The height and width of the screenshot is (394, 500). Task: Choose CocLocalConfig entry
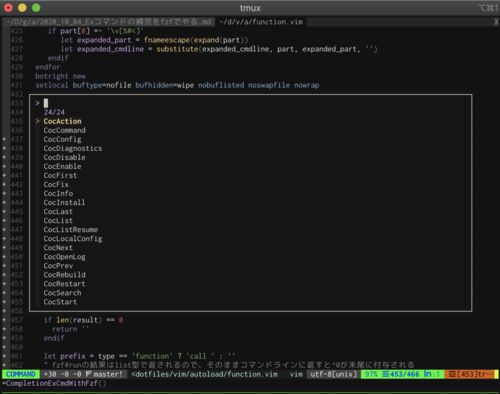73,239
